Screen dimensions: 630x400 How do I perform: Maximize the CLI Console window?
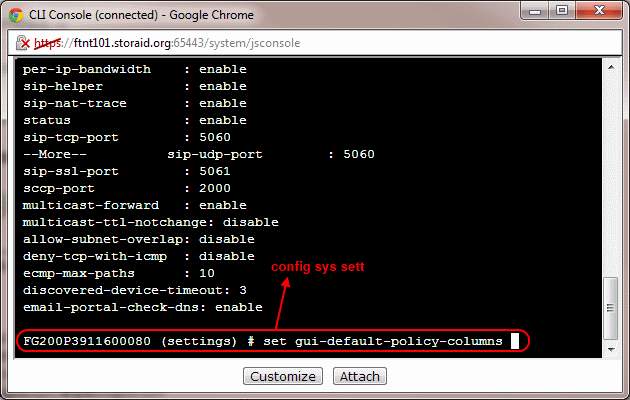(562, 11)
